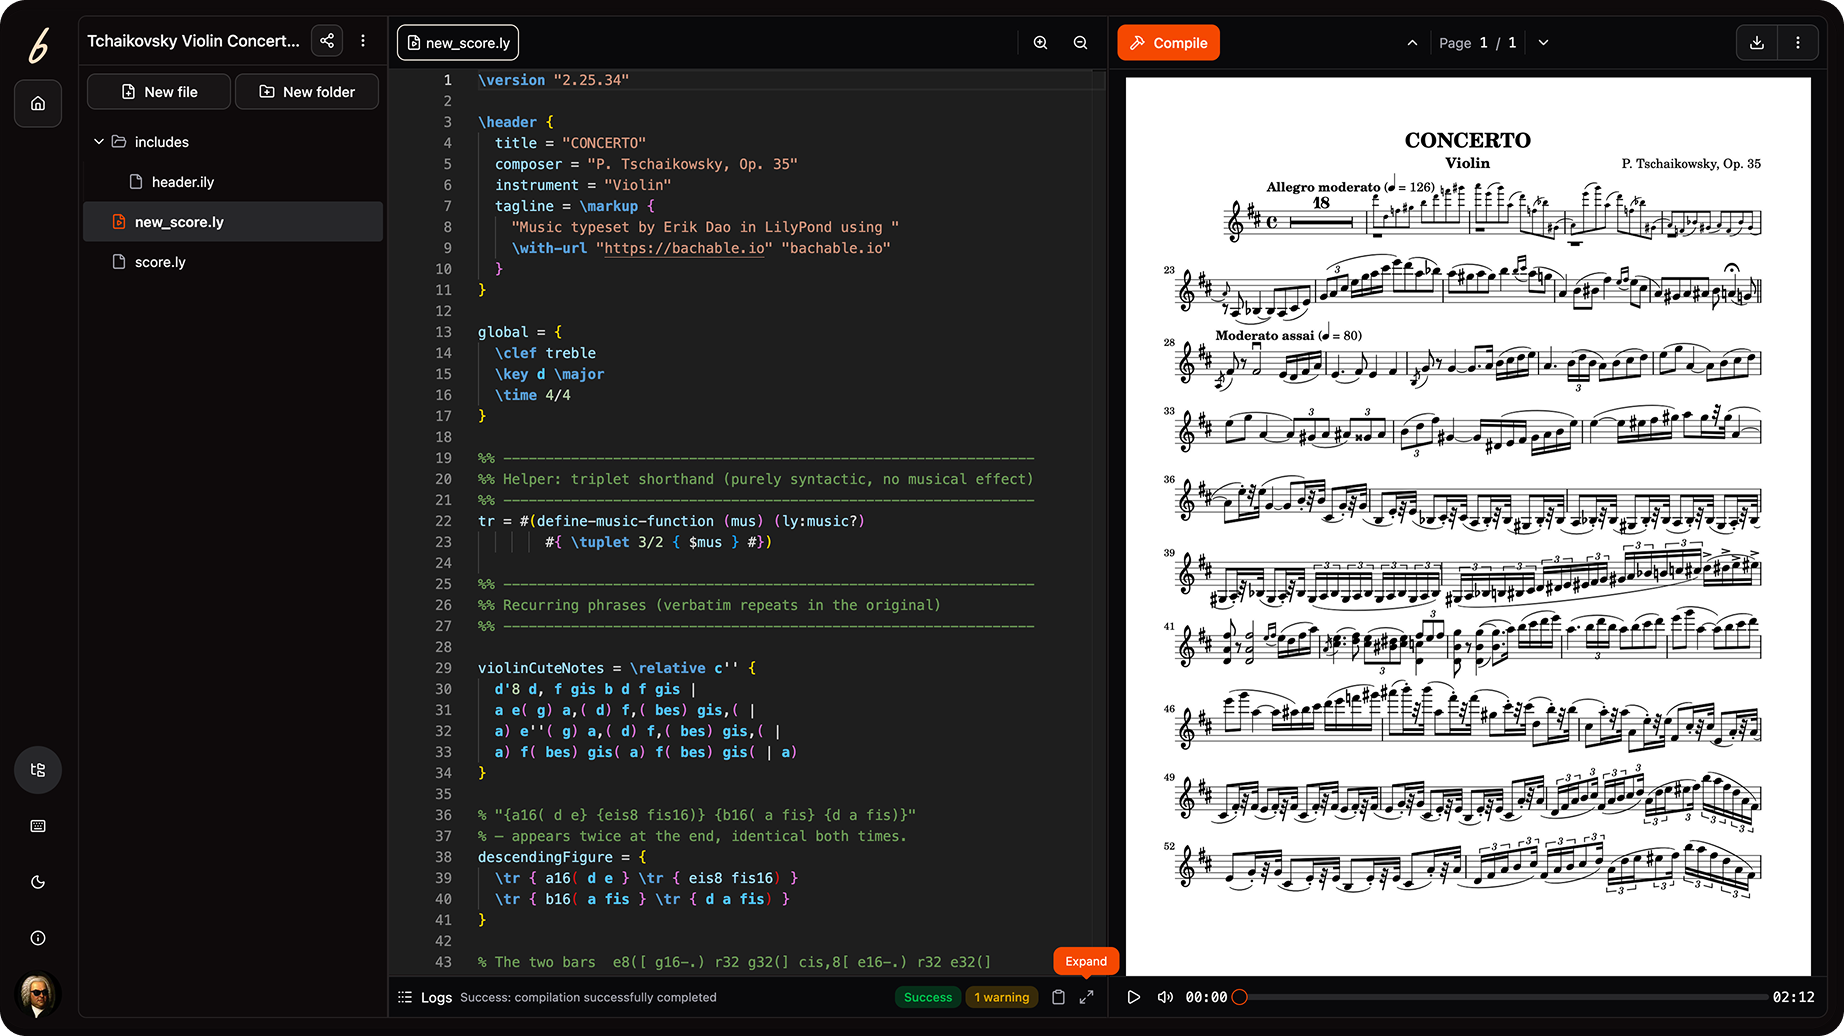This screenshot has width=1844, height=1036.
Task: Click the Expand tooltip button
Action: [1086, 961]
